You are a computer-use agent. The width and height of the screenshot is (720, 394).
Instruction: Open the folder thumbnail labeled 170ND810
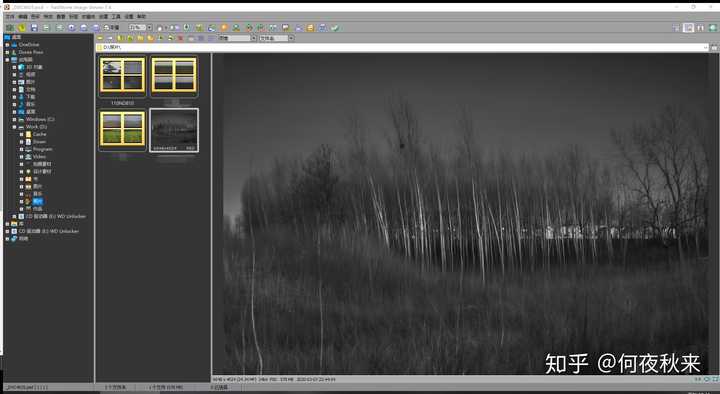tap(122, 76)
